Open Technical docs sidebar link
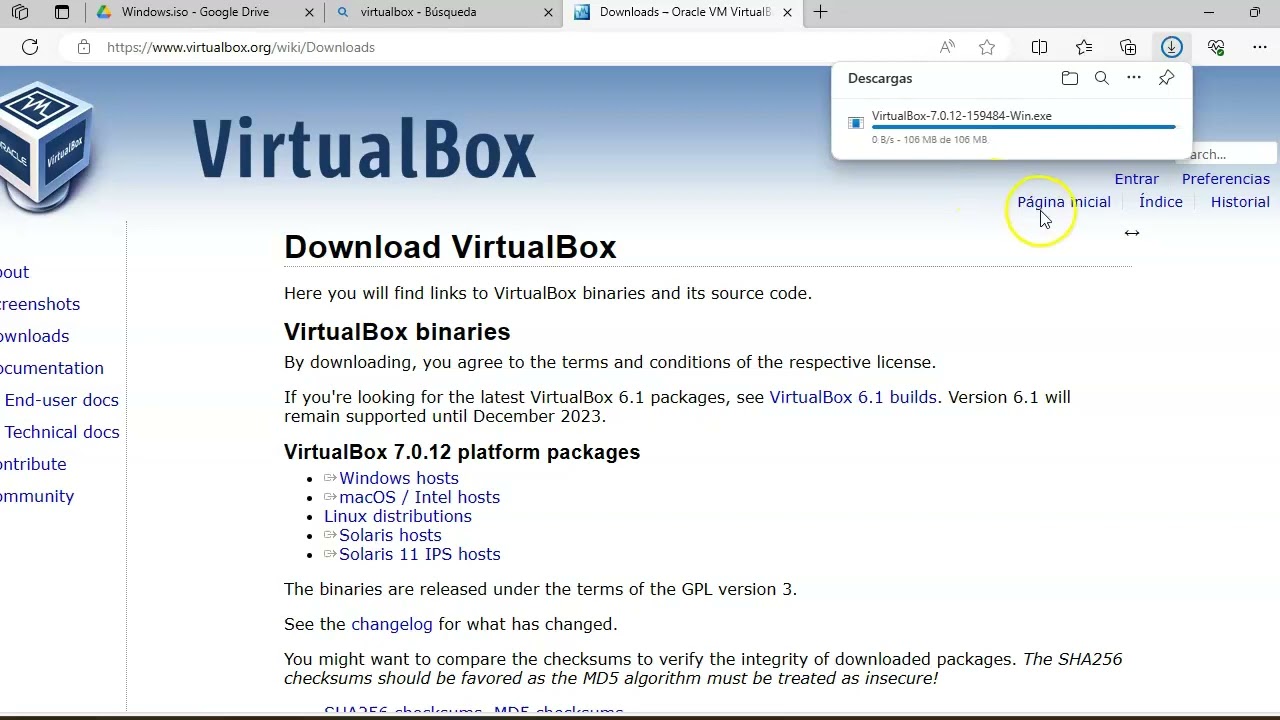Viewport: 1280px width, 720px height. coord(62,432)
